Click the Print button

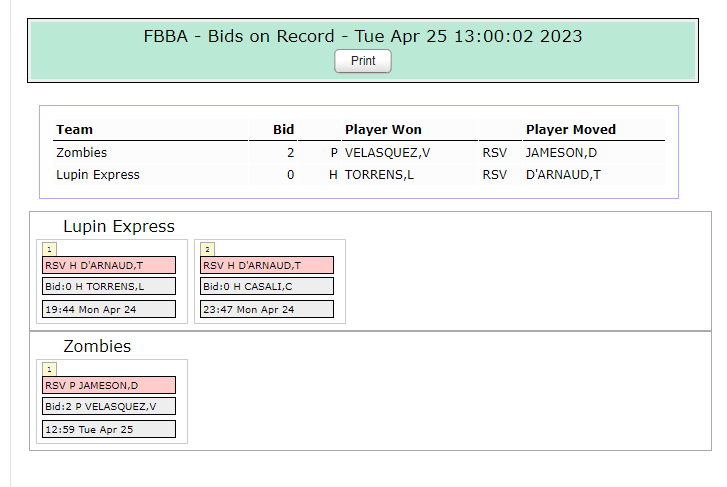coord(363,61)
